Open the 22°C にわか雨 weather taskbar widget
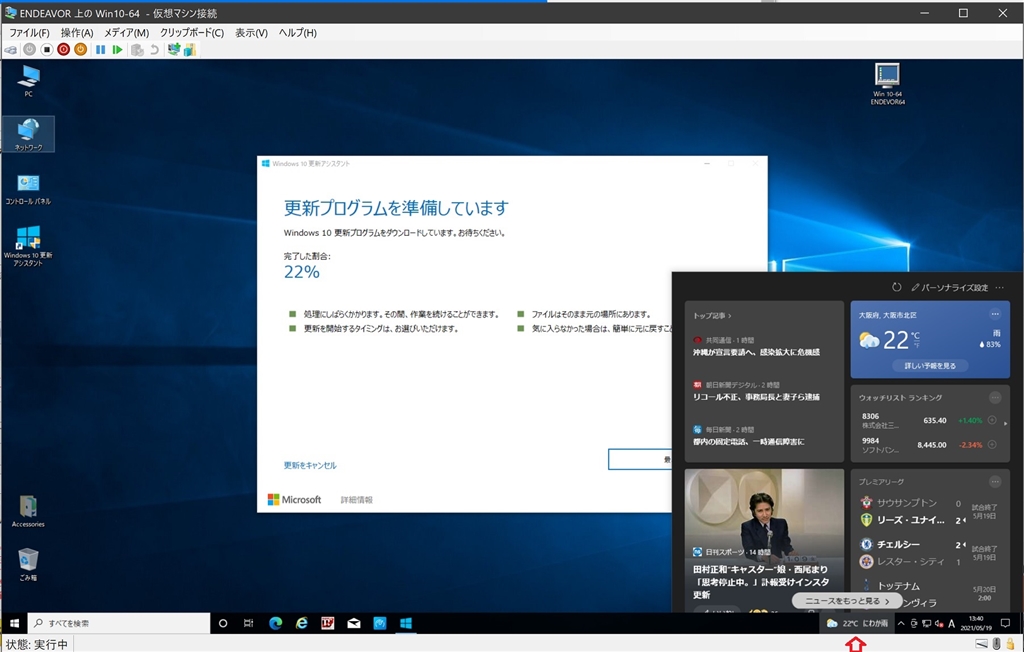 point(857,623)
